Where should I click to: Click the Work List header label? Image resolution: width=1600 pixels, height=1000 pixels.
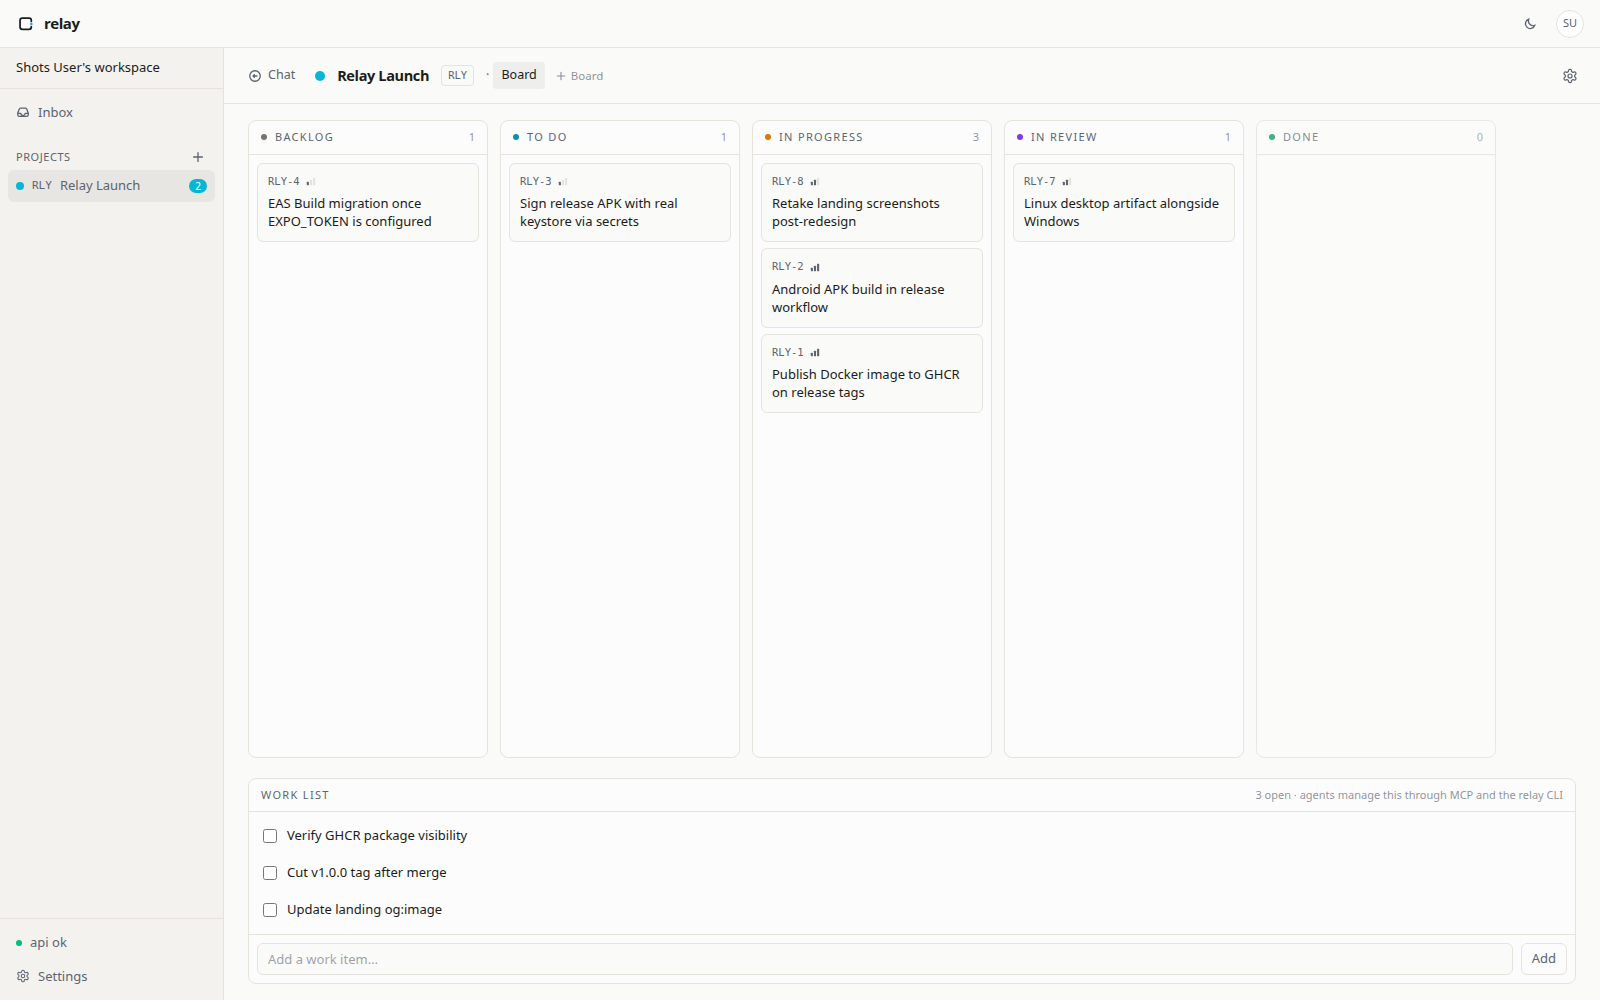295,796
